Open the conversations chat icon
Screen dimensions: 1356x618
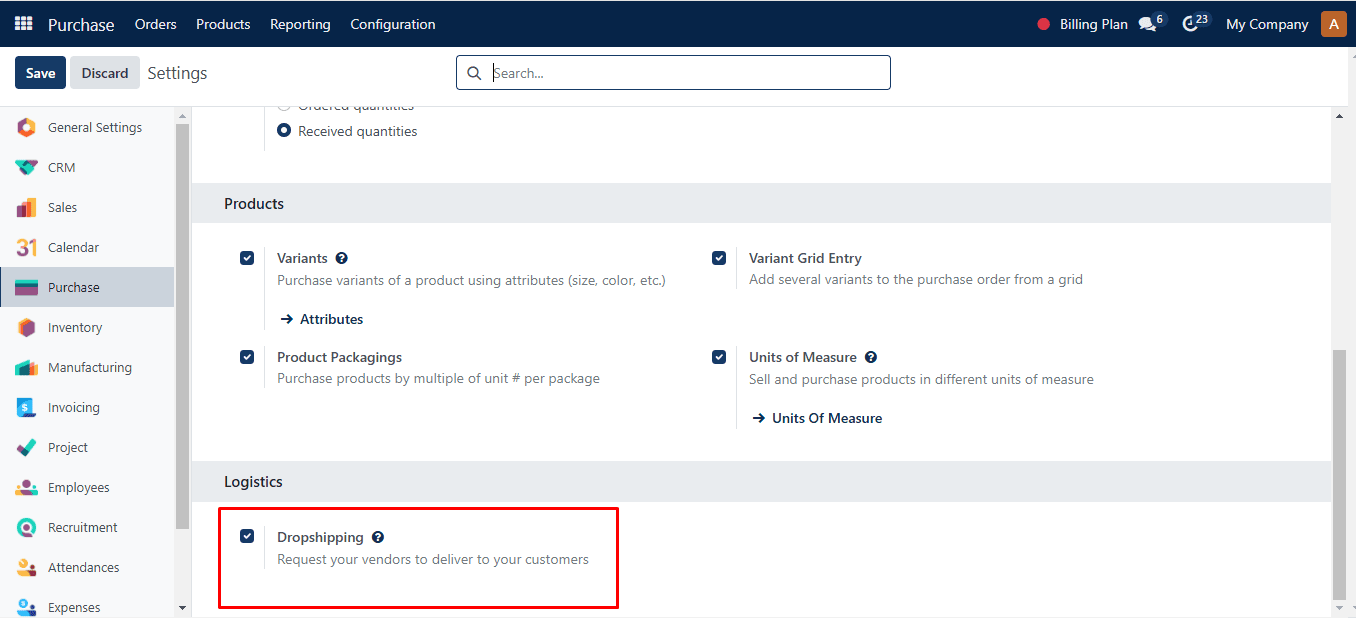click(x=1147, y=24)
